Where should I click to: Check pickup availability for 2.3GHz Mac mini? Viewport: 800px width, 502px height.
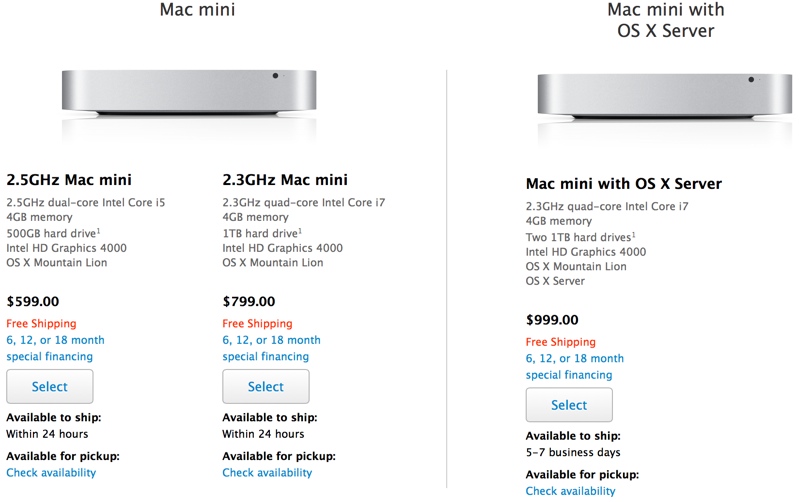point(267,473)
